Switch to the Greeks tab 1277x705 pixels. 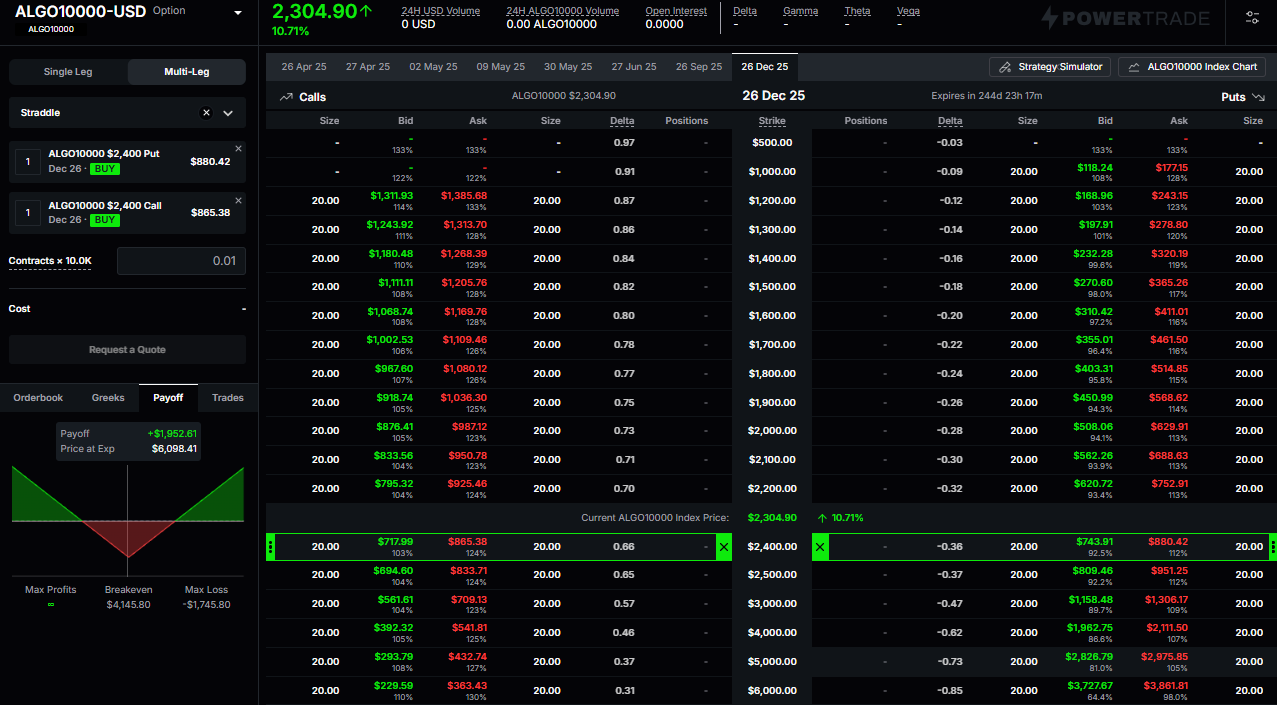(108, 398)
